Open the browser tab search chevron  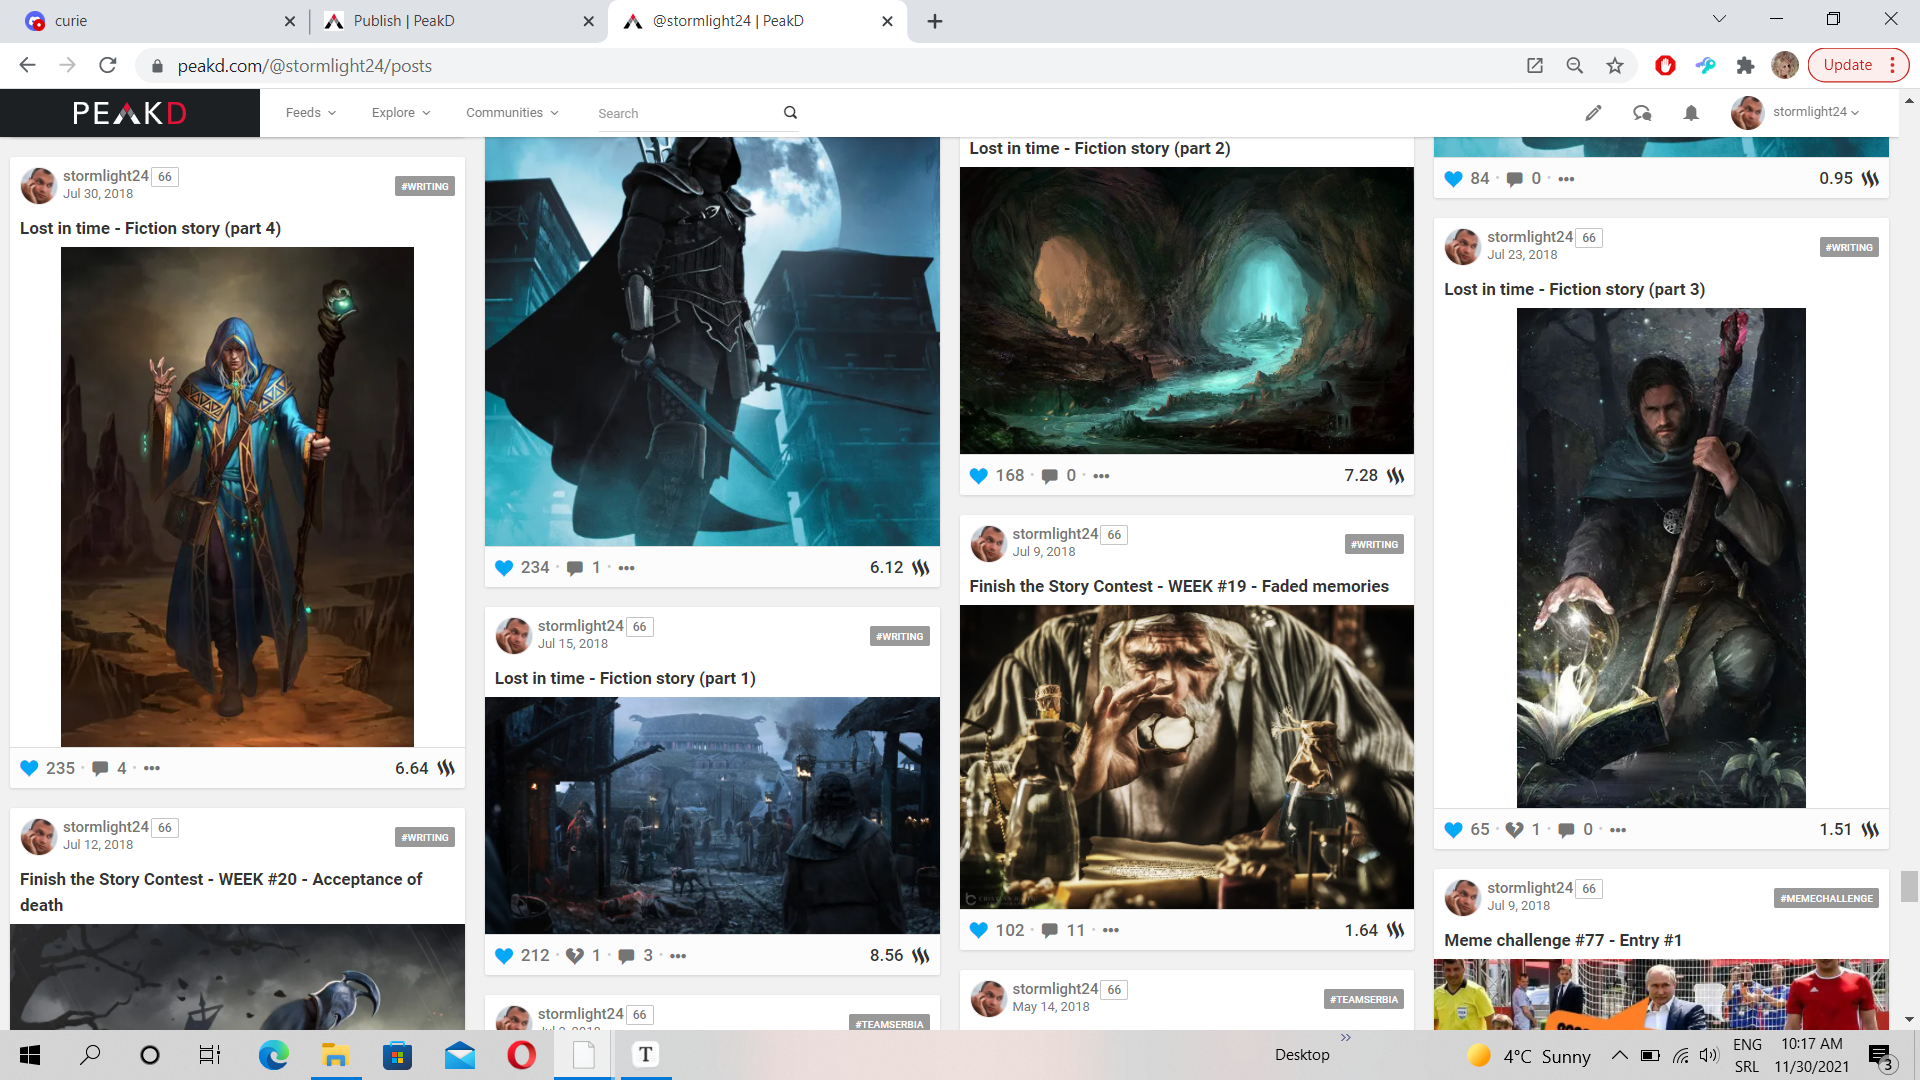tap(1719, 19)
